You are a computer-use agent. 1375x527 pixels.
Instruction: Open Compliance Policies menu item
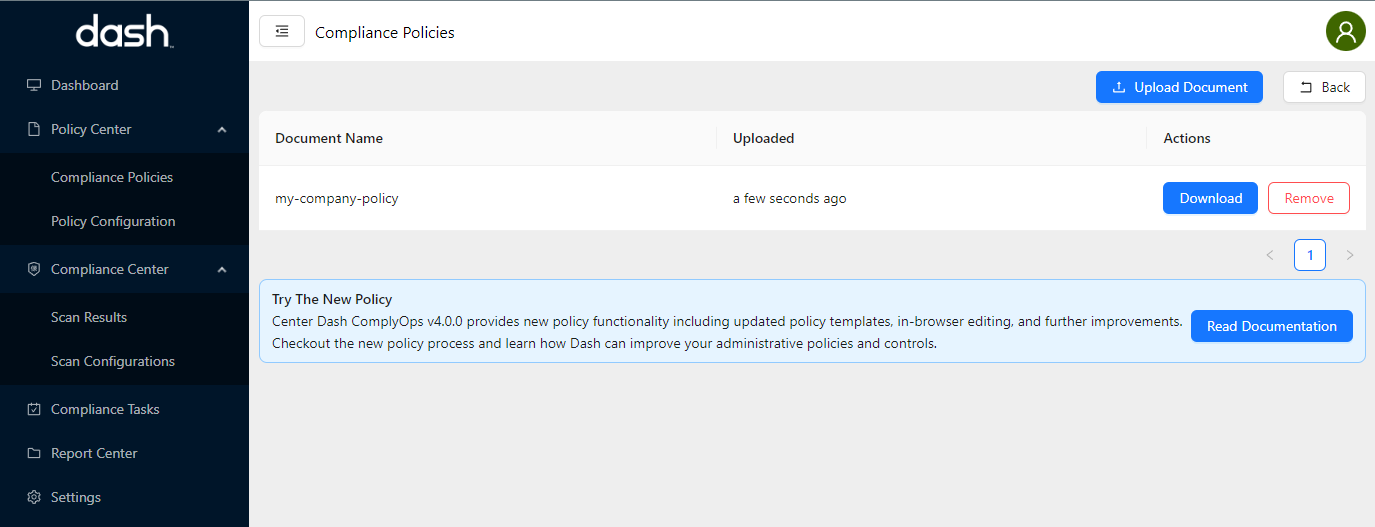(x=112, y=177)
